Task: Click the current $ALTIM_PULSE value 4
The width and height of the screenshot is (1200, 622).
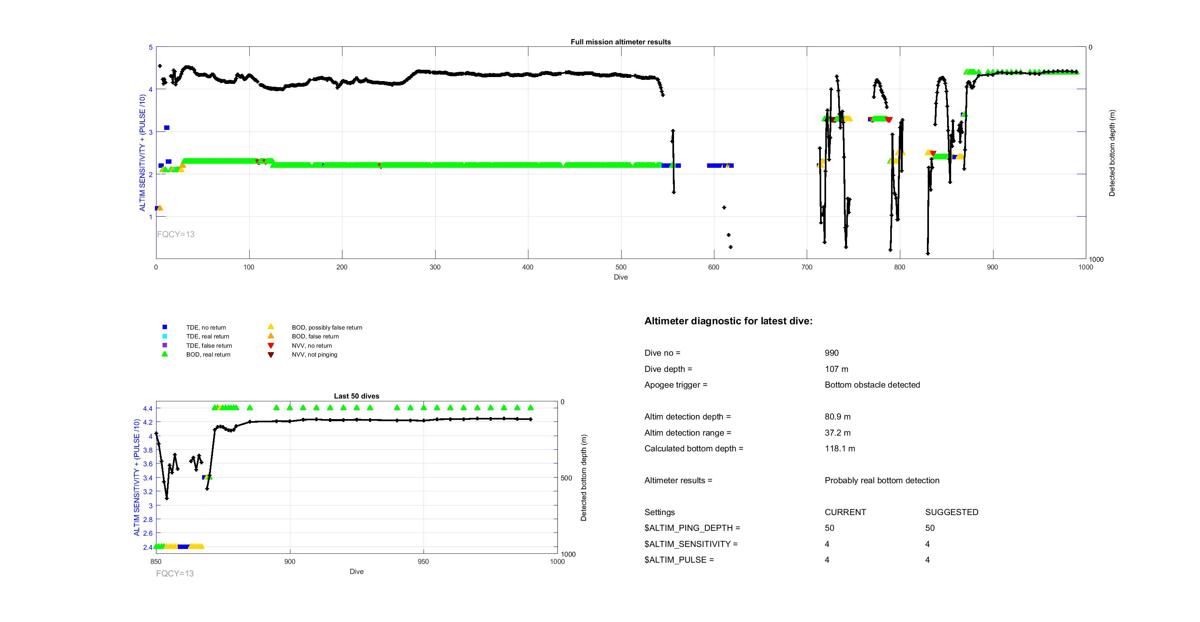Action: click(828, 559)
